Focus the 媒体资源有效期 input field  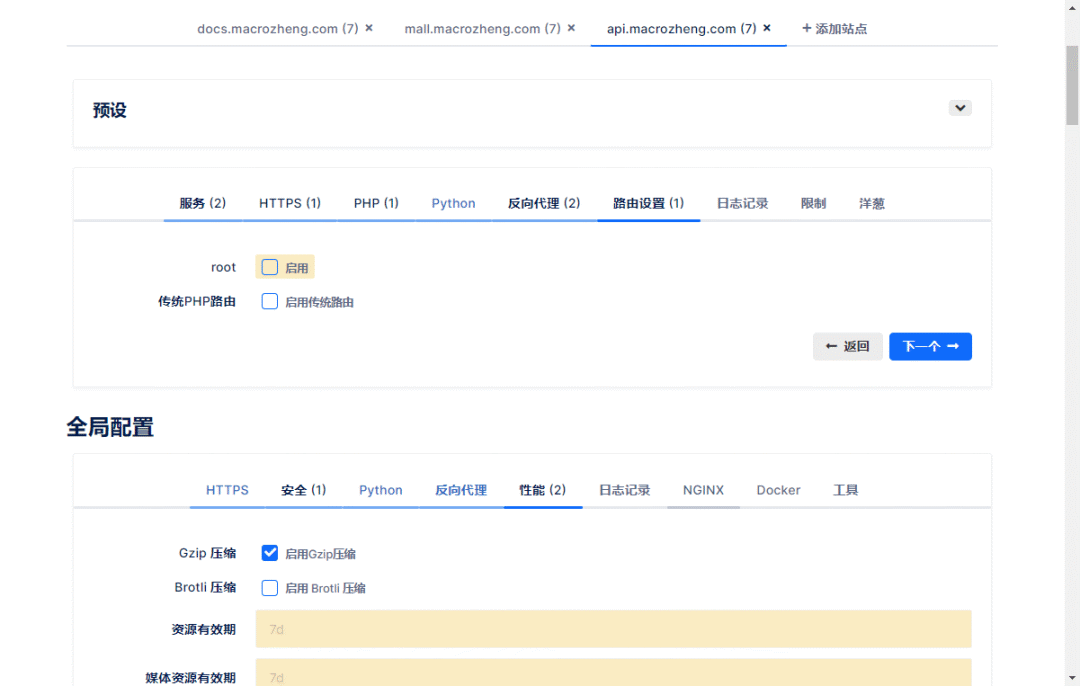tap(613, 672)
